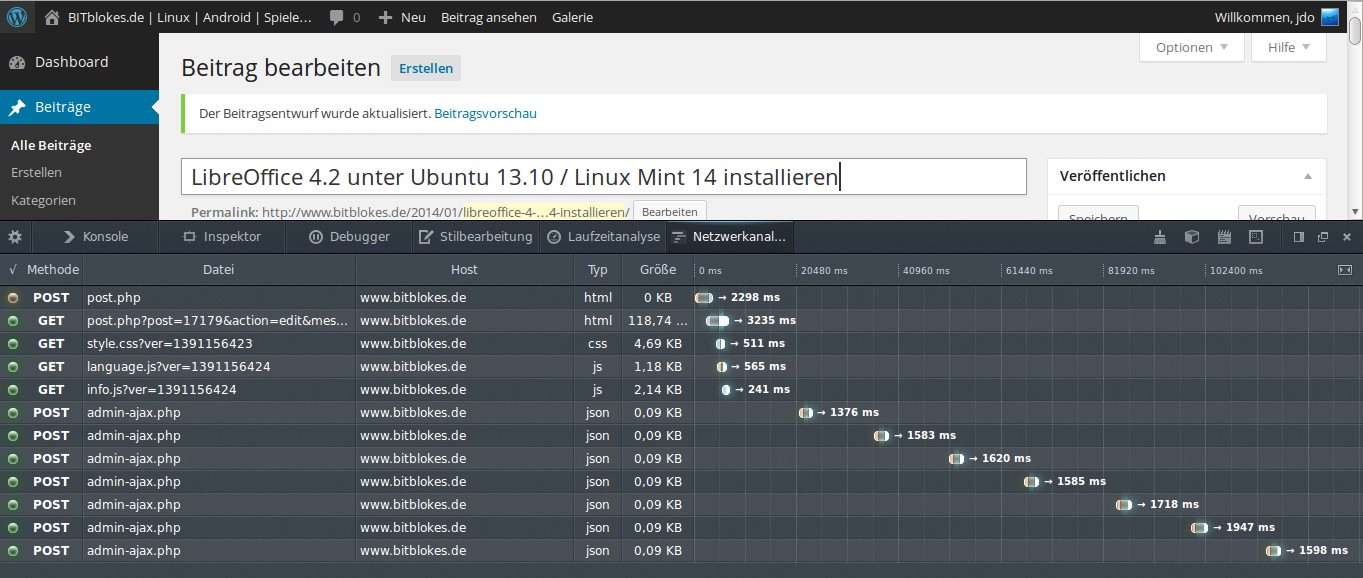The image size is (1363, 578).
Task: Click the status dot of the 1376 ms request
Action: point(12,413)
